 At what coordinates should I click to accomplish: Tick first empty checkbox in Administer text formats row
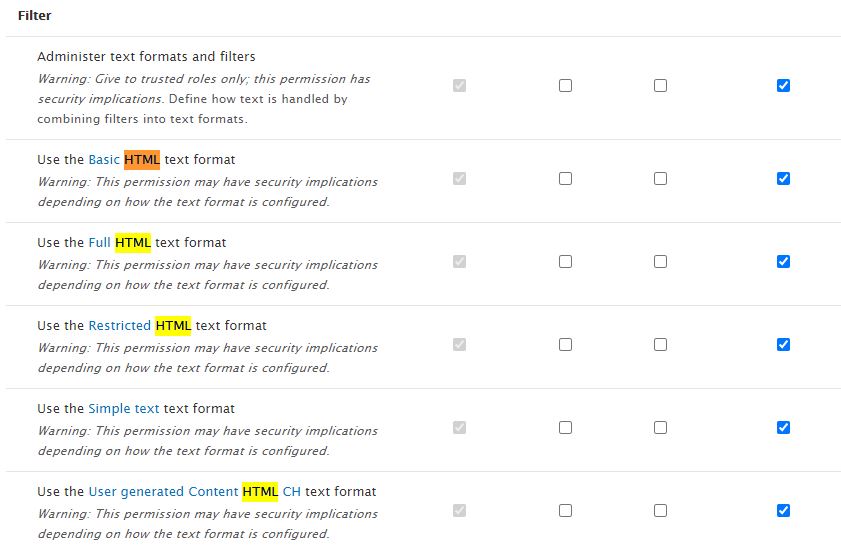565,86
